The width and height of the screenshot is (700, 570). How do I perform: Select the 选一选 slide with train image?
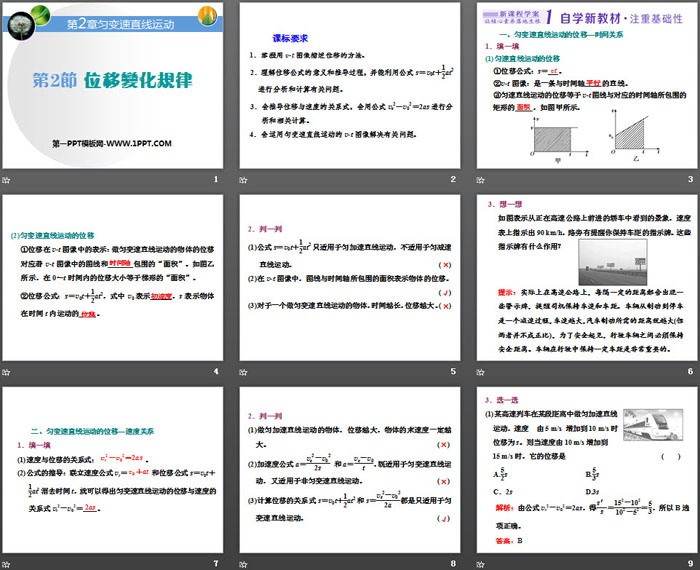click(583, 470)
